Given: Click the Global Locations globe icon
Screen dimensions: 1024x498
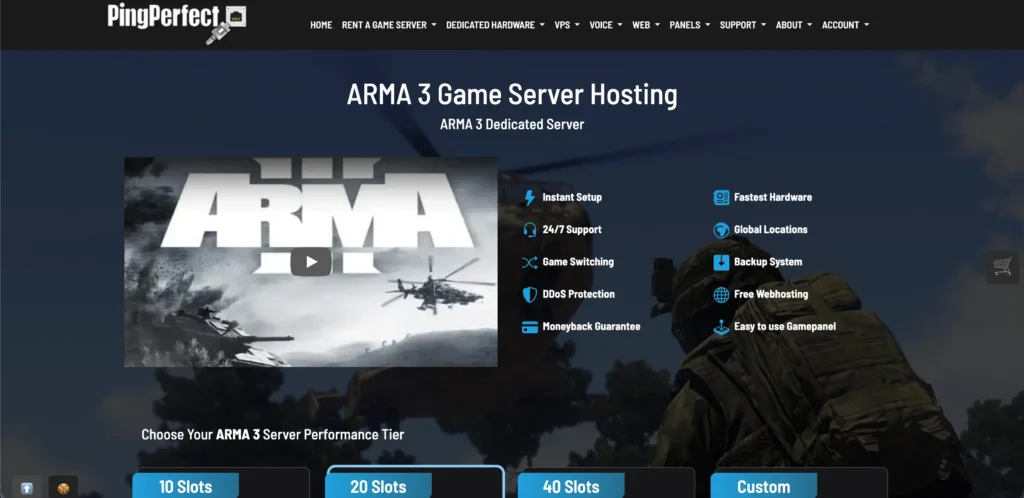Looking at the screenshot, I should pyautogui.click(x=721, y=230).
